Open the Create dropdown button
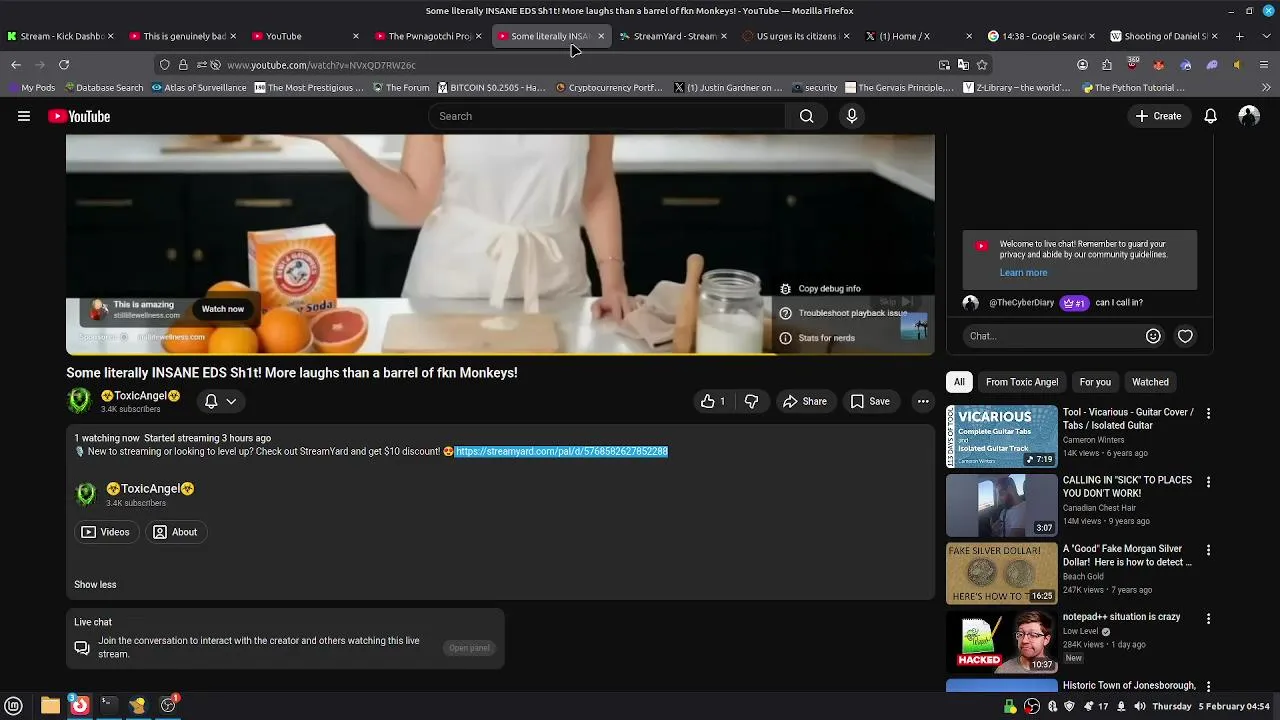 point(1158,116)
